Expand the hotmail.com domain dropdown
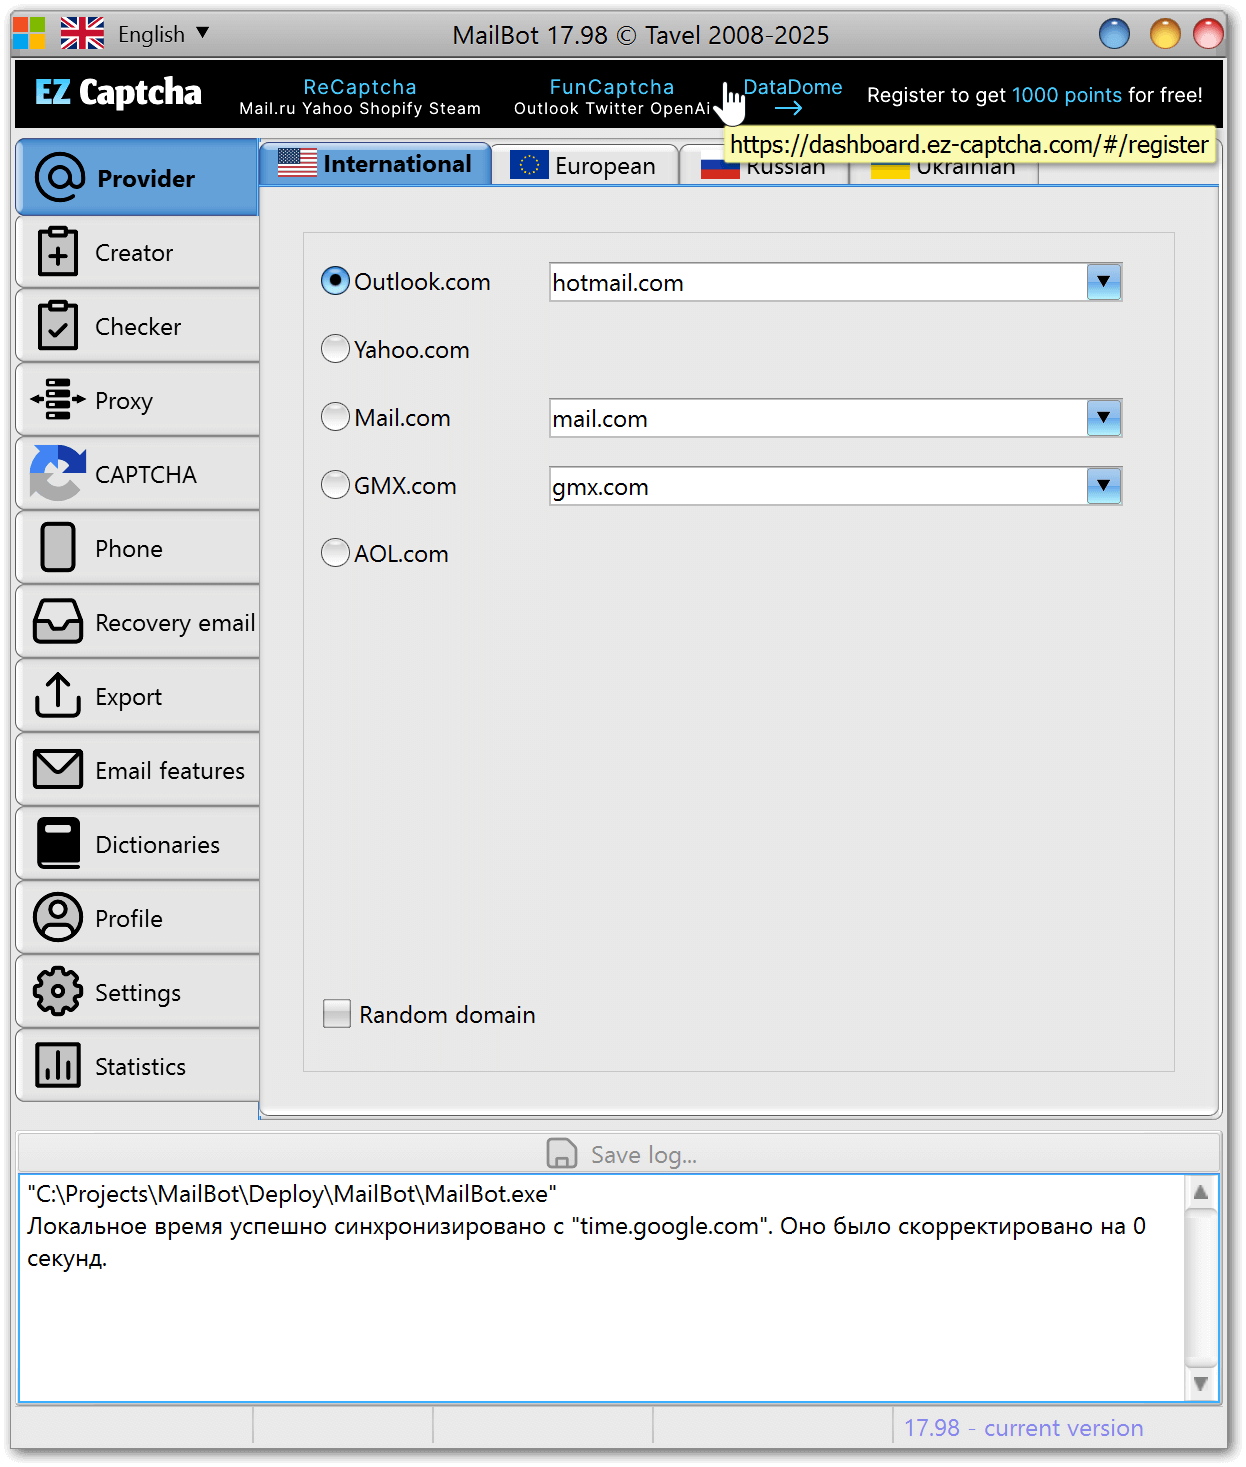 (1103, 283)
